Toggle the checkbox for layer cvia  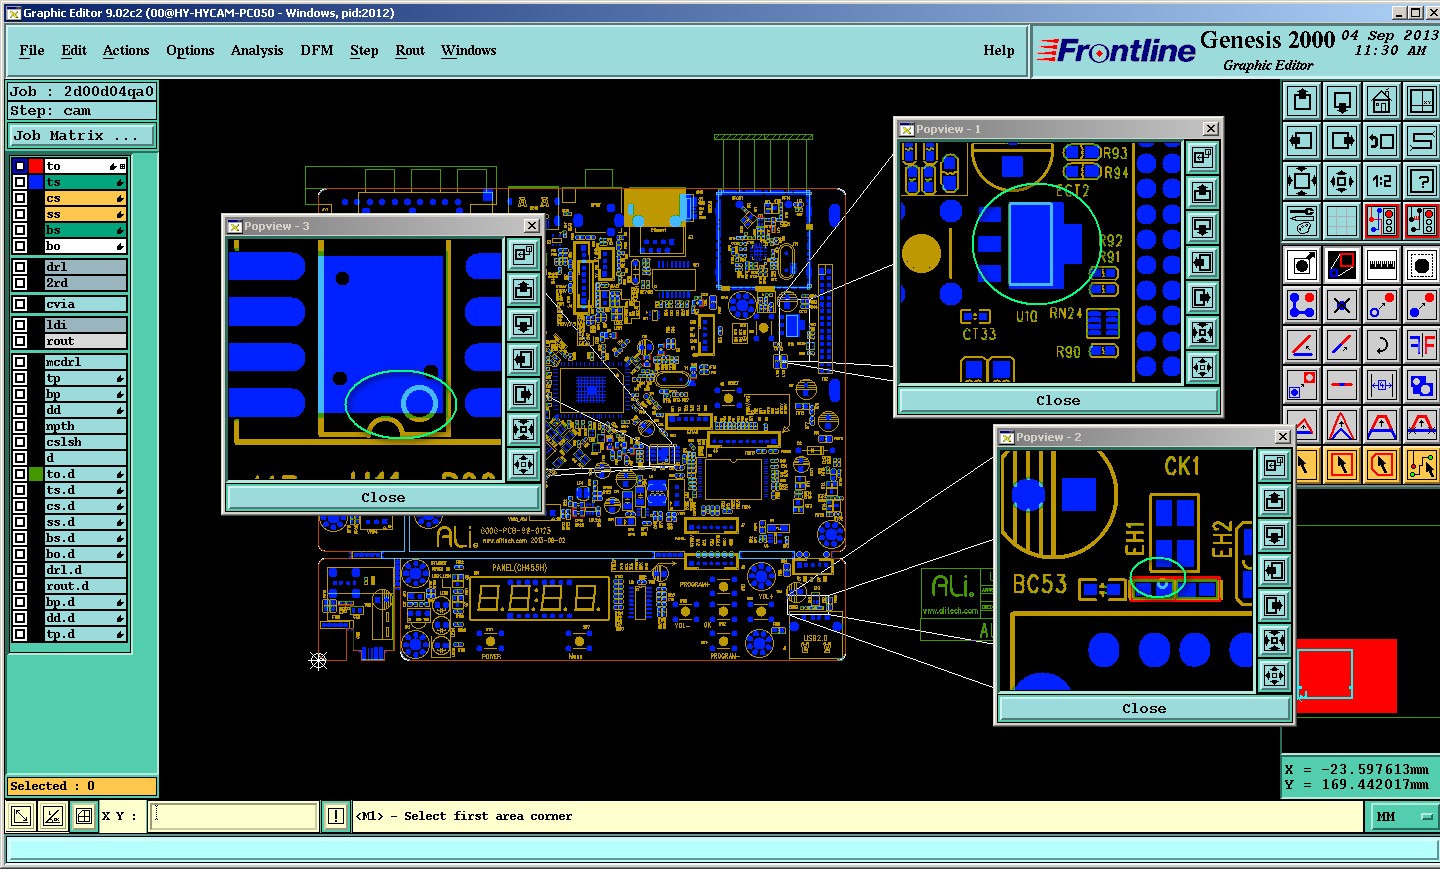20,304
